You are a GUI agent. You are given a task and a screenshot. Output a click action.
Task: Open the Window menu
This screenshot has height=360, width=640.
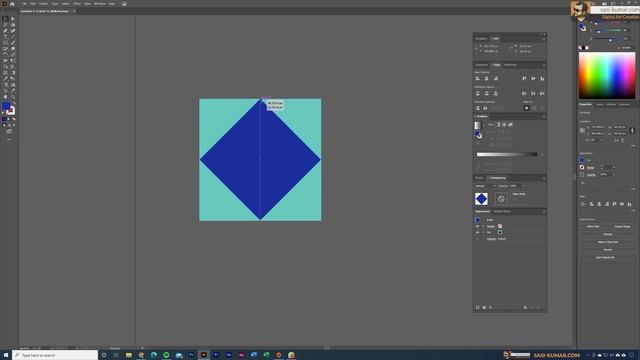(100, 4)
